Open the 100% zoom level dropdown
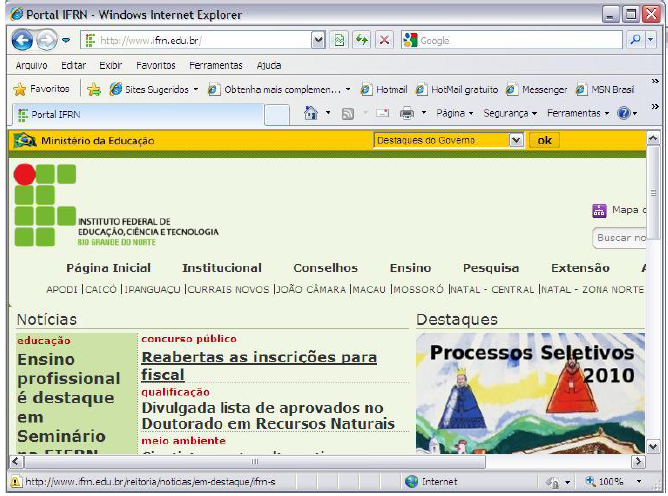The image size is (668, 496). point(639,482)
